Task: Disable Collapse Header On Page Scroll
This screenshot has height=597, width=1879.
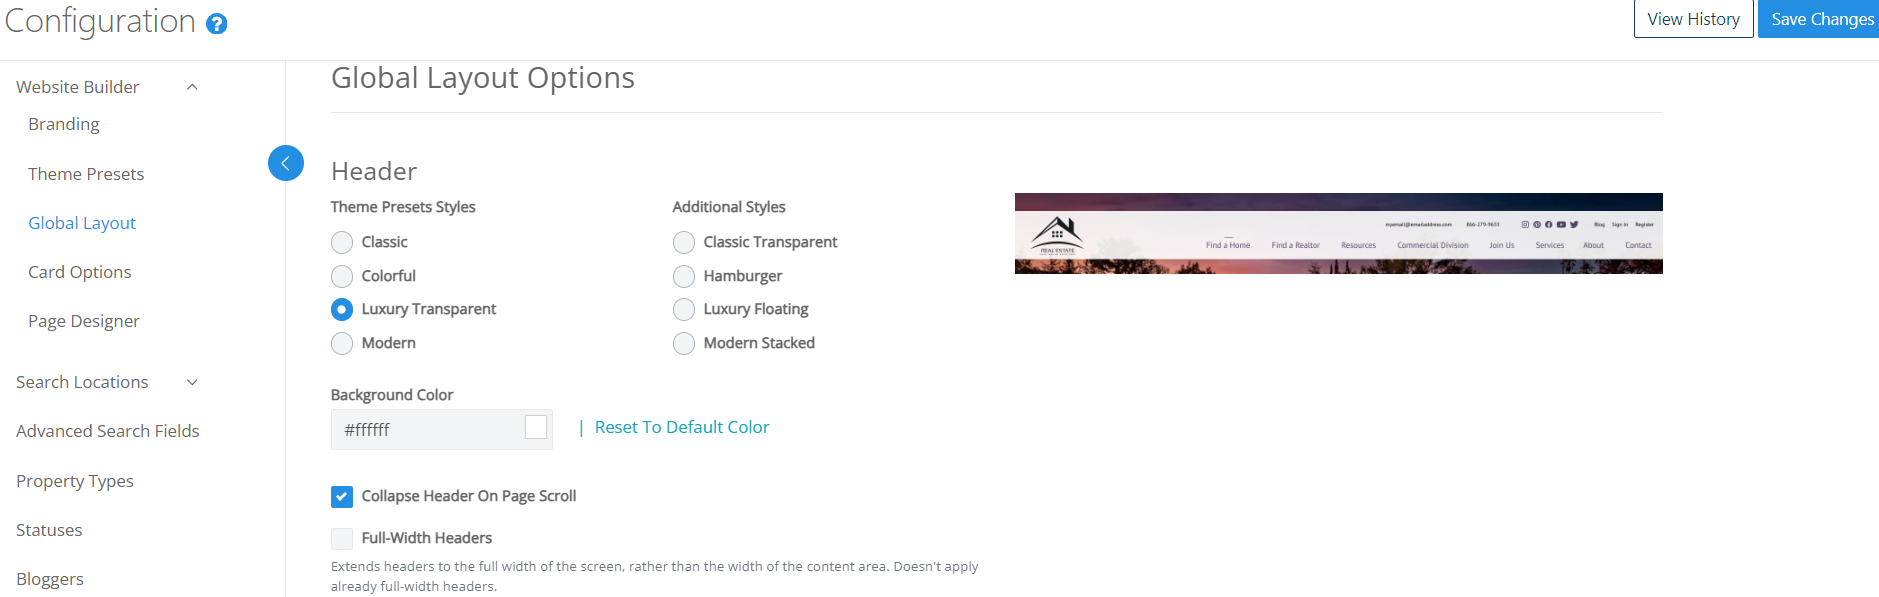Action: coord(342,496)
